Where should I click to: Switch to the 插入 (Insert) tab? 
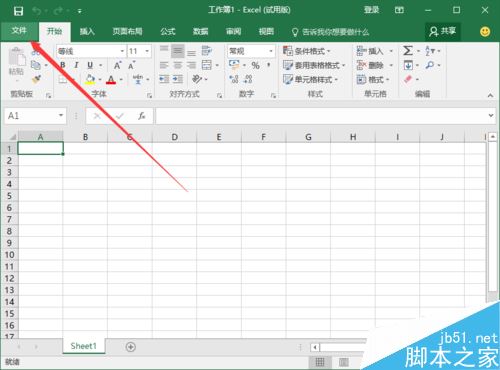[87, 32]
